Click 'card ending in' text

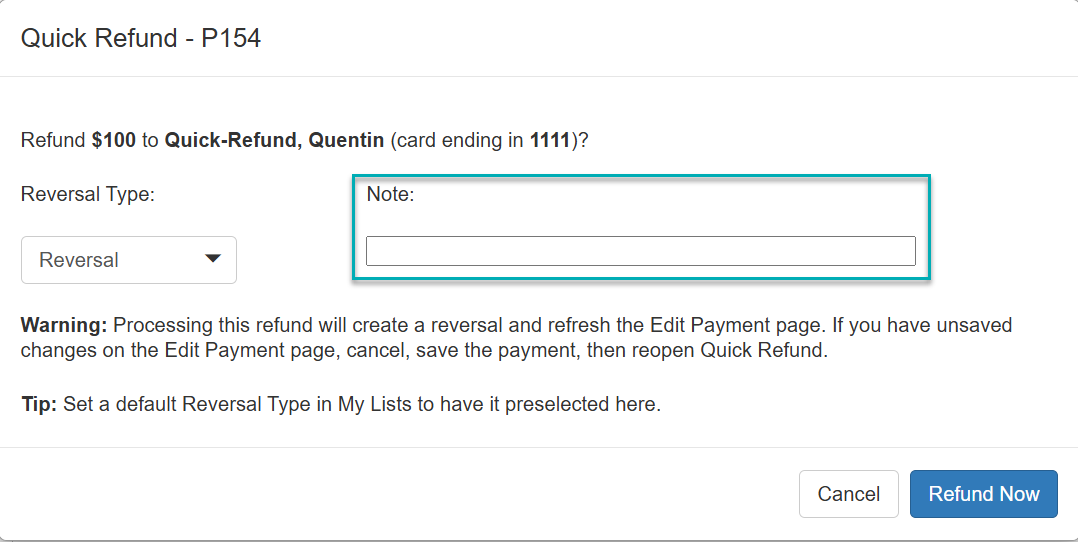(x=461, y=140)
